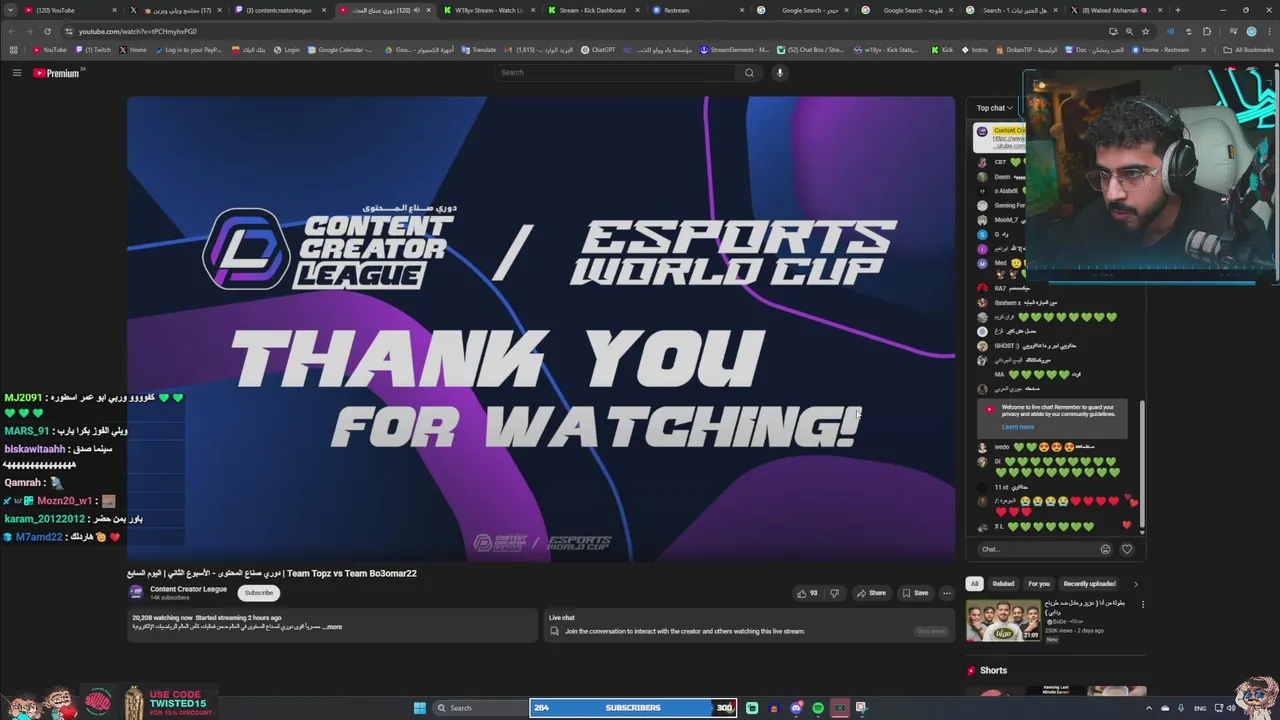The width and height of the screenshot is (1280, 720).
Task: Switch to Stream - Kick Dashboard tab
Action: pyautogui.click(x=593, y=10)
